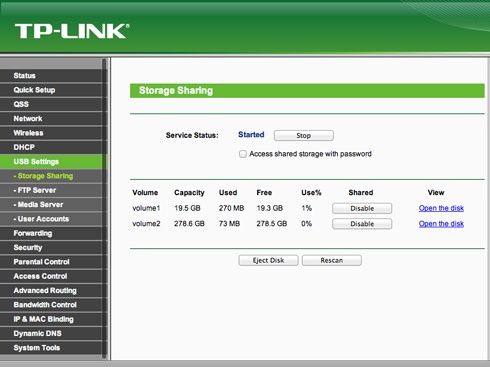Open the disk for volume2

coord(441,224)
